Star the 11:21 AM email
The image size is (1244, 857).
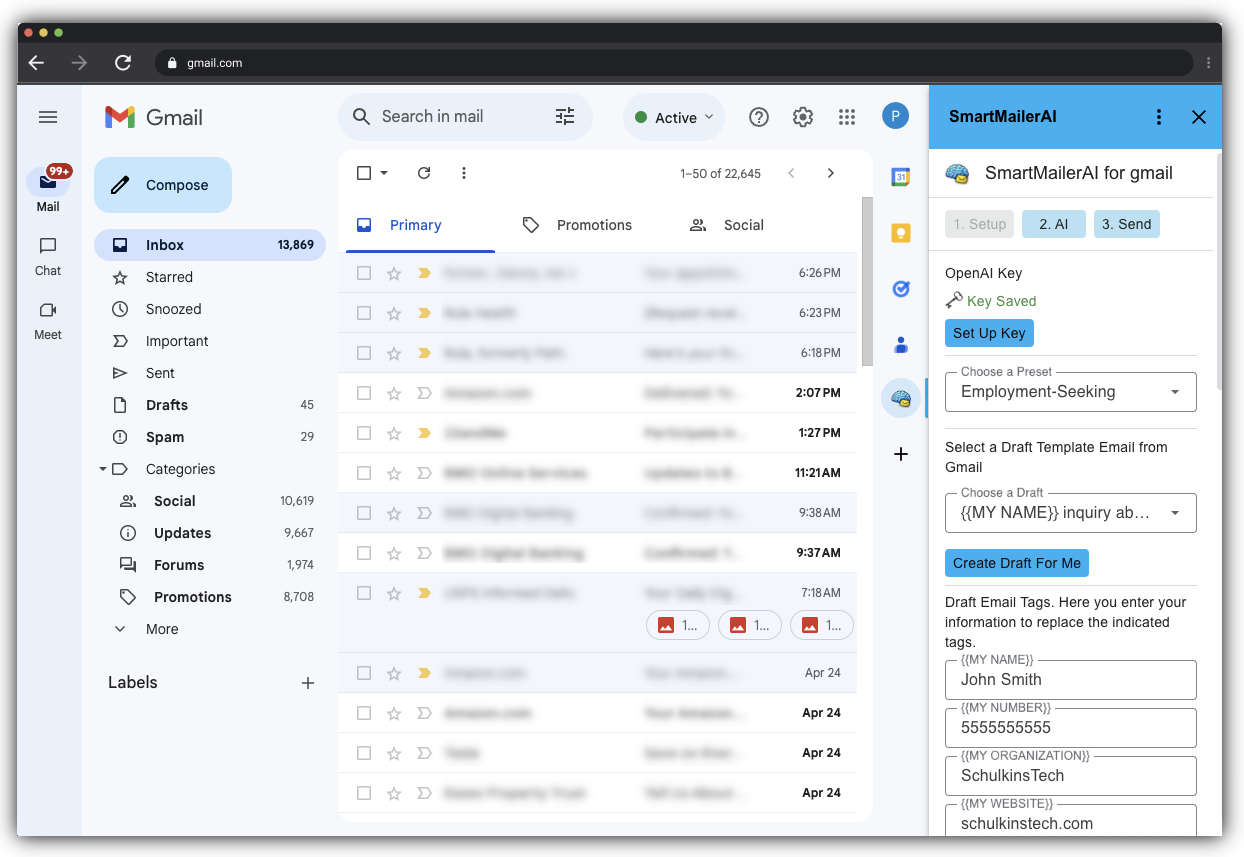[394, 473]
